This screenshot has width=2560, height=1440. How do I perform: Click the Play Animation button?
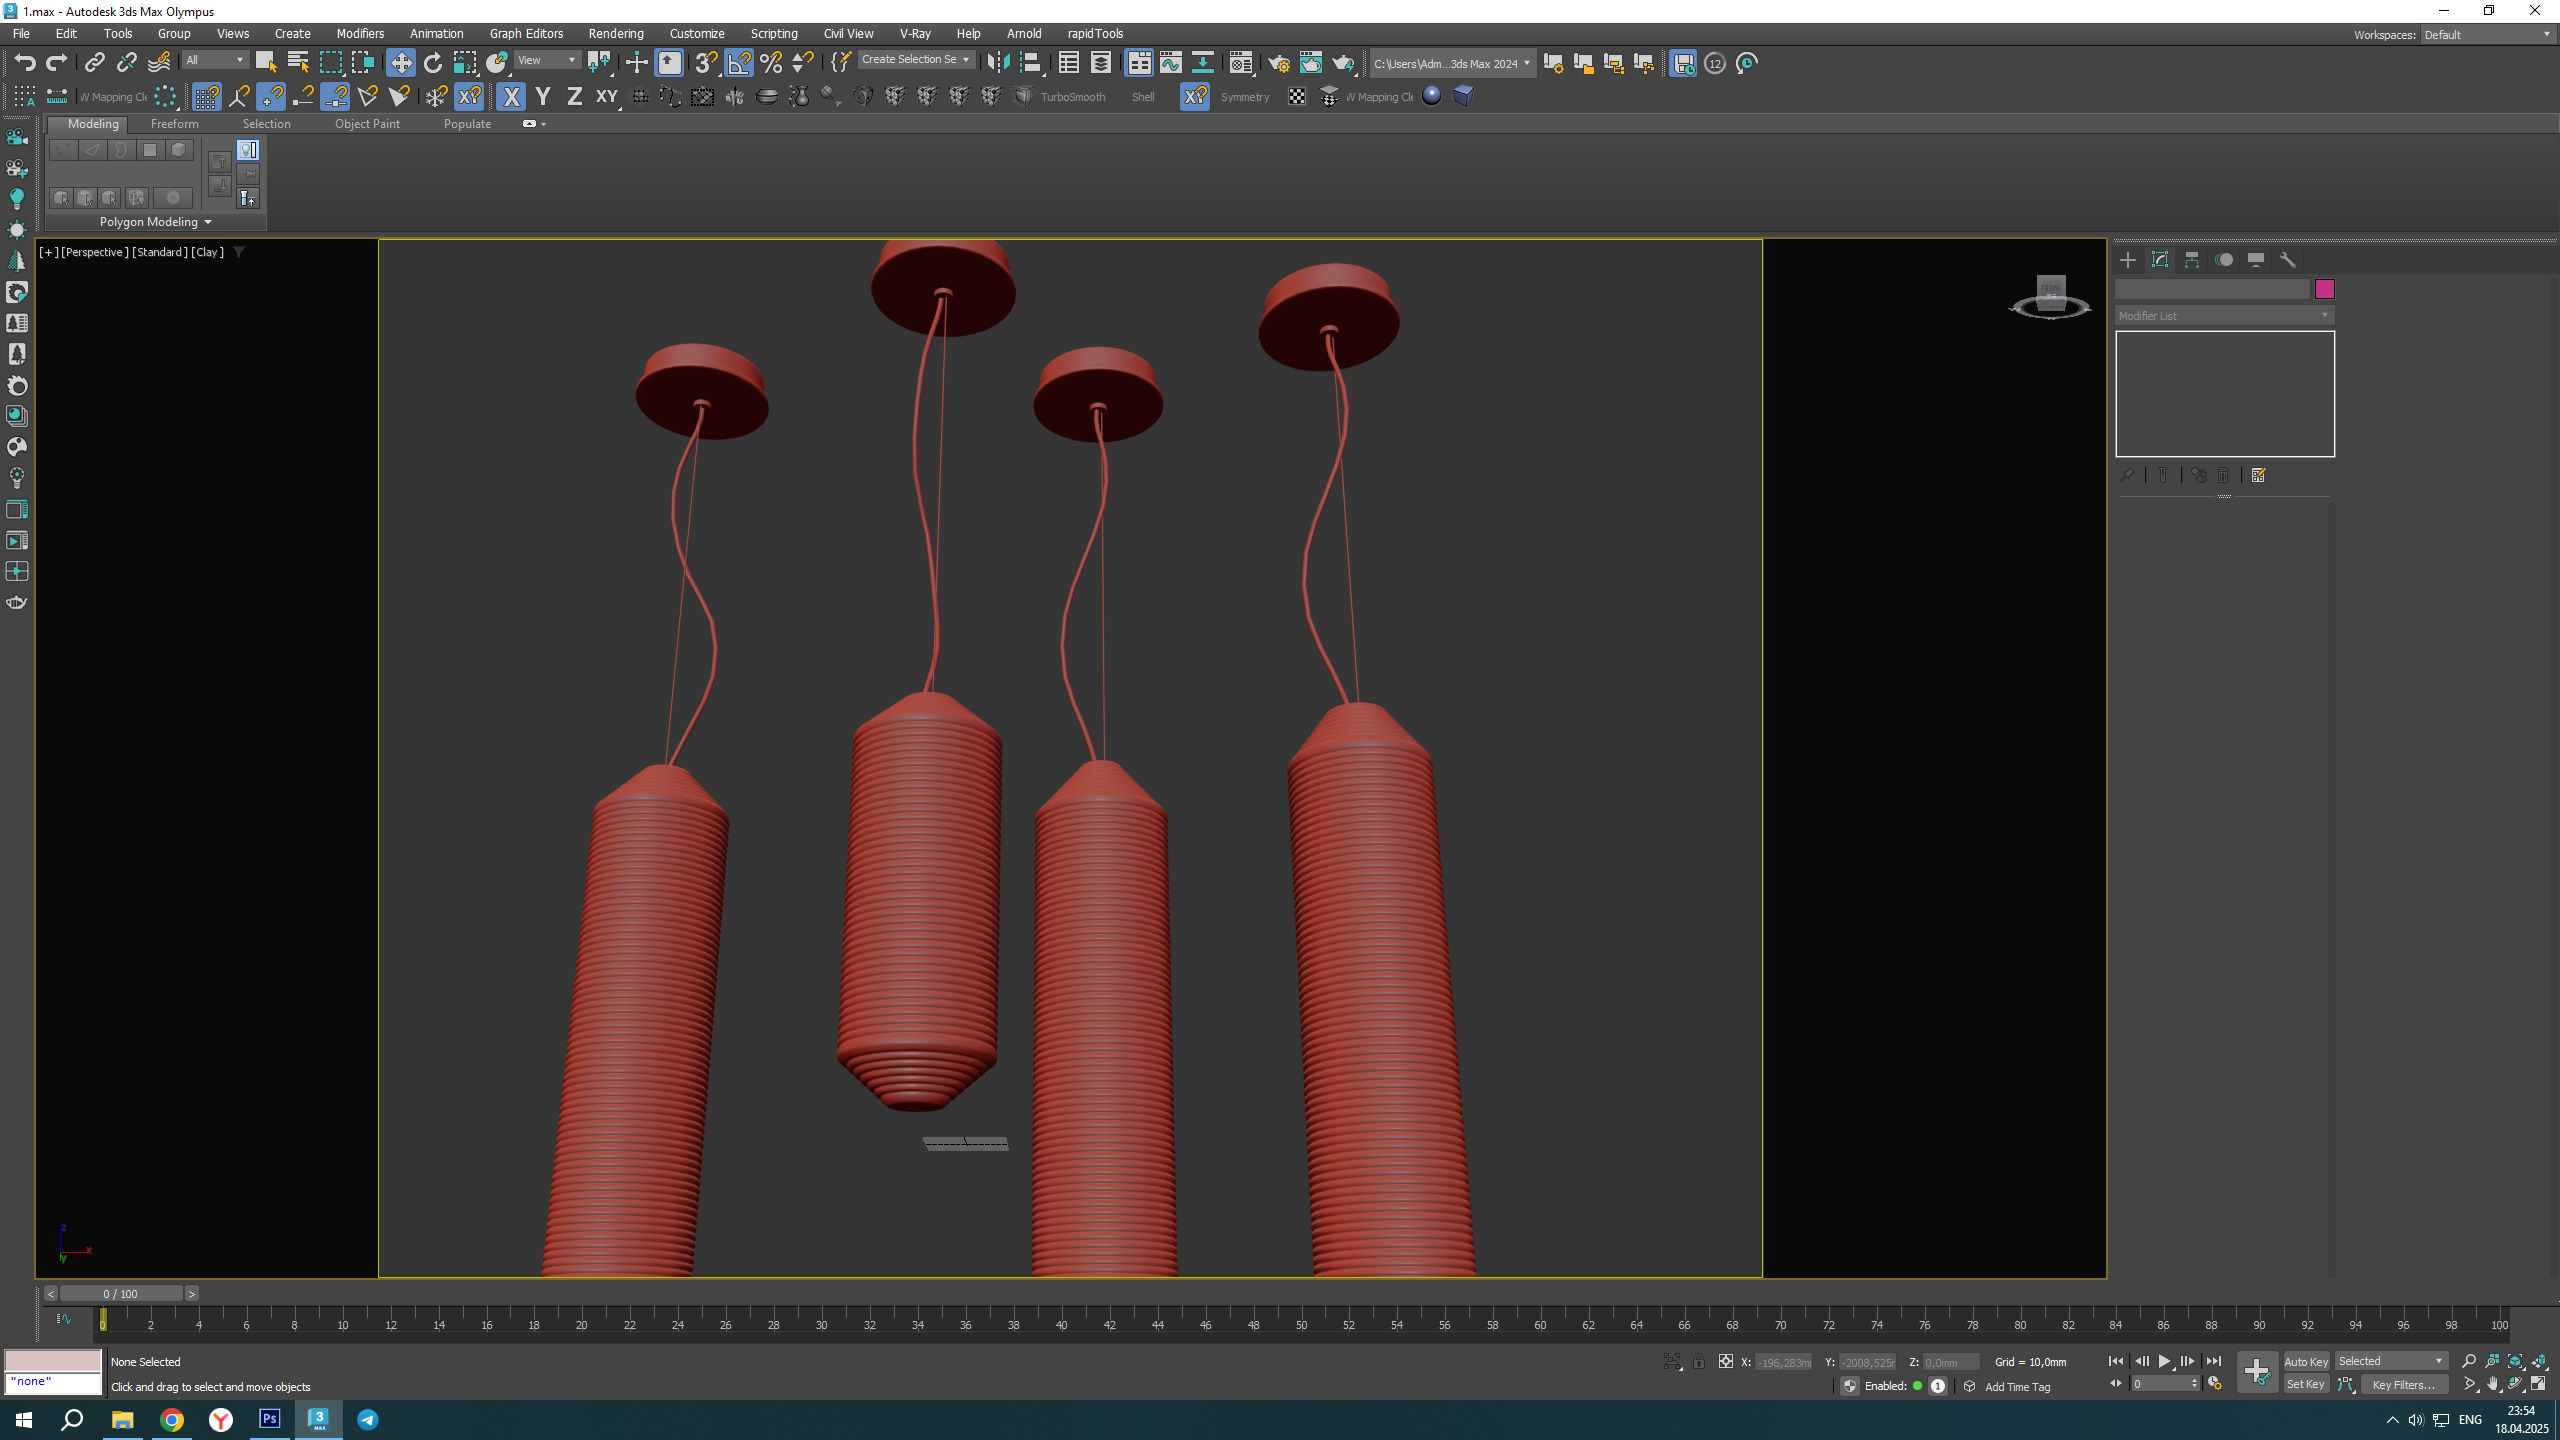tap(2165, 1361)
